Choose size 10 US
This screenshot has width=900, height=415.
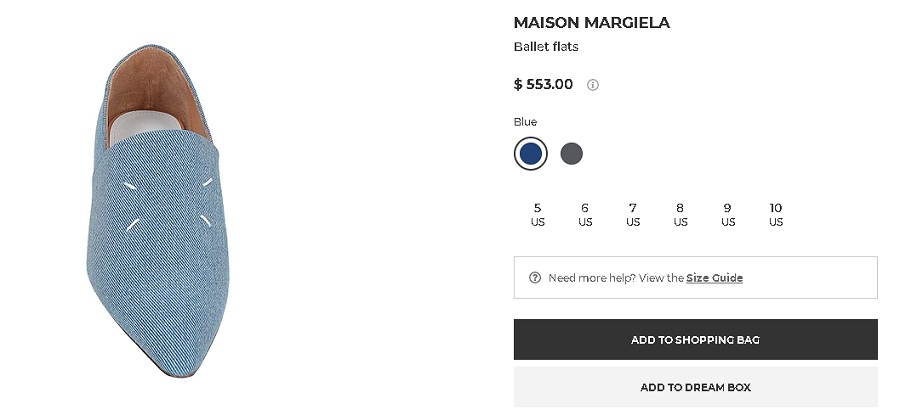click(775, 215)
